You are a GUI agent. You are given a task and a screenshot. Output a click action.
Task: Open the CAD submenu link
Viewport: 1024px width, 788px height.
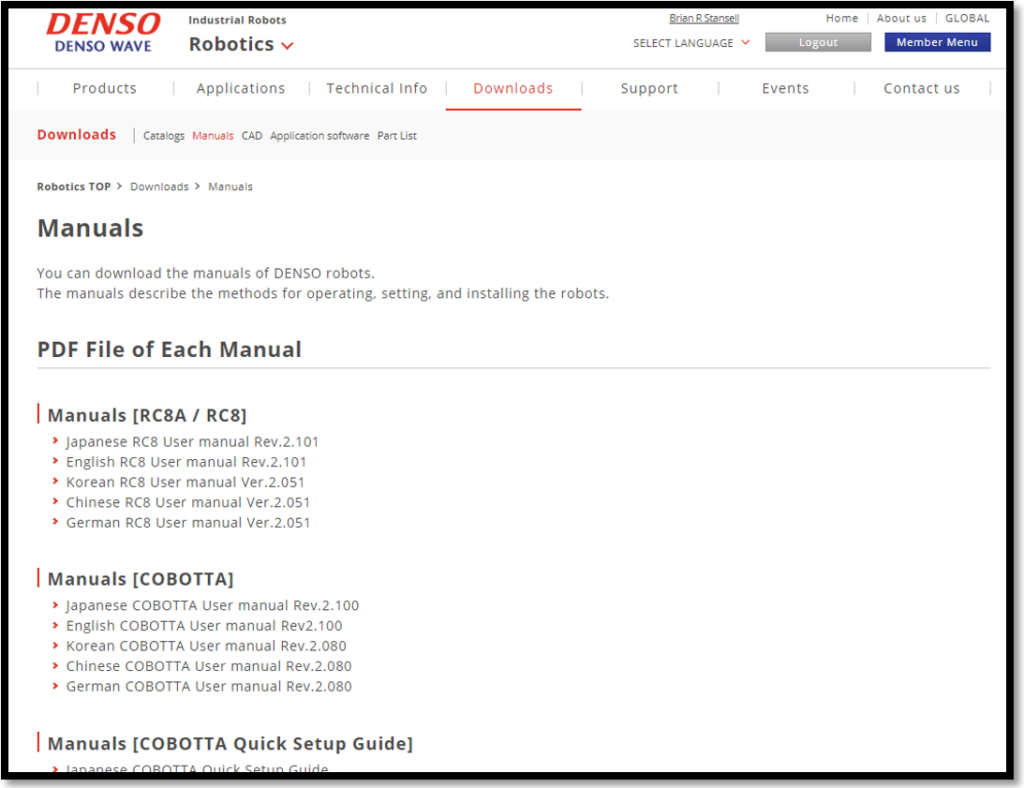(252, 136)
